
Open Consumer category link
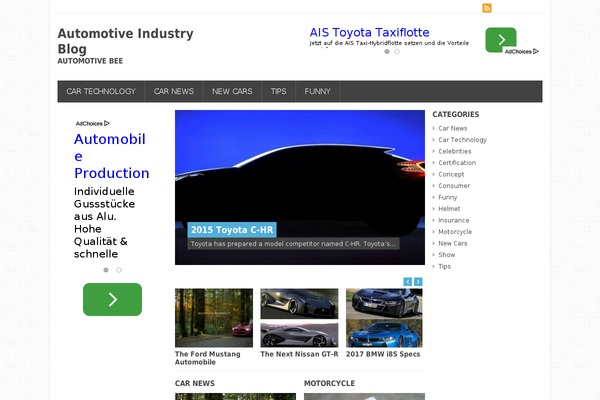[454, 186]
